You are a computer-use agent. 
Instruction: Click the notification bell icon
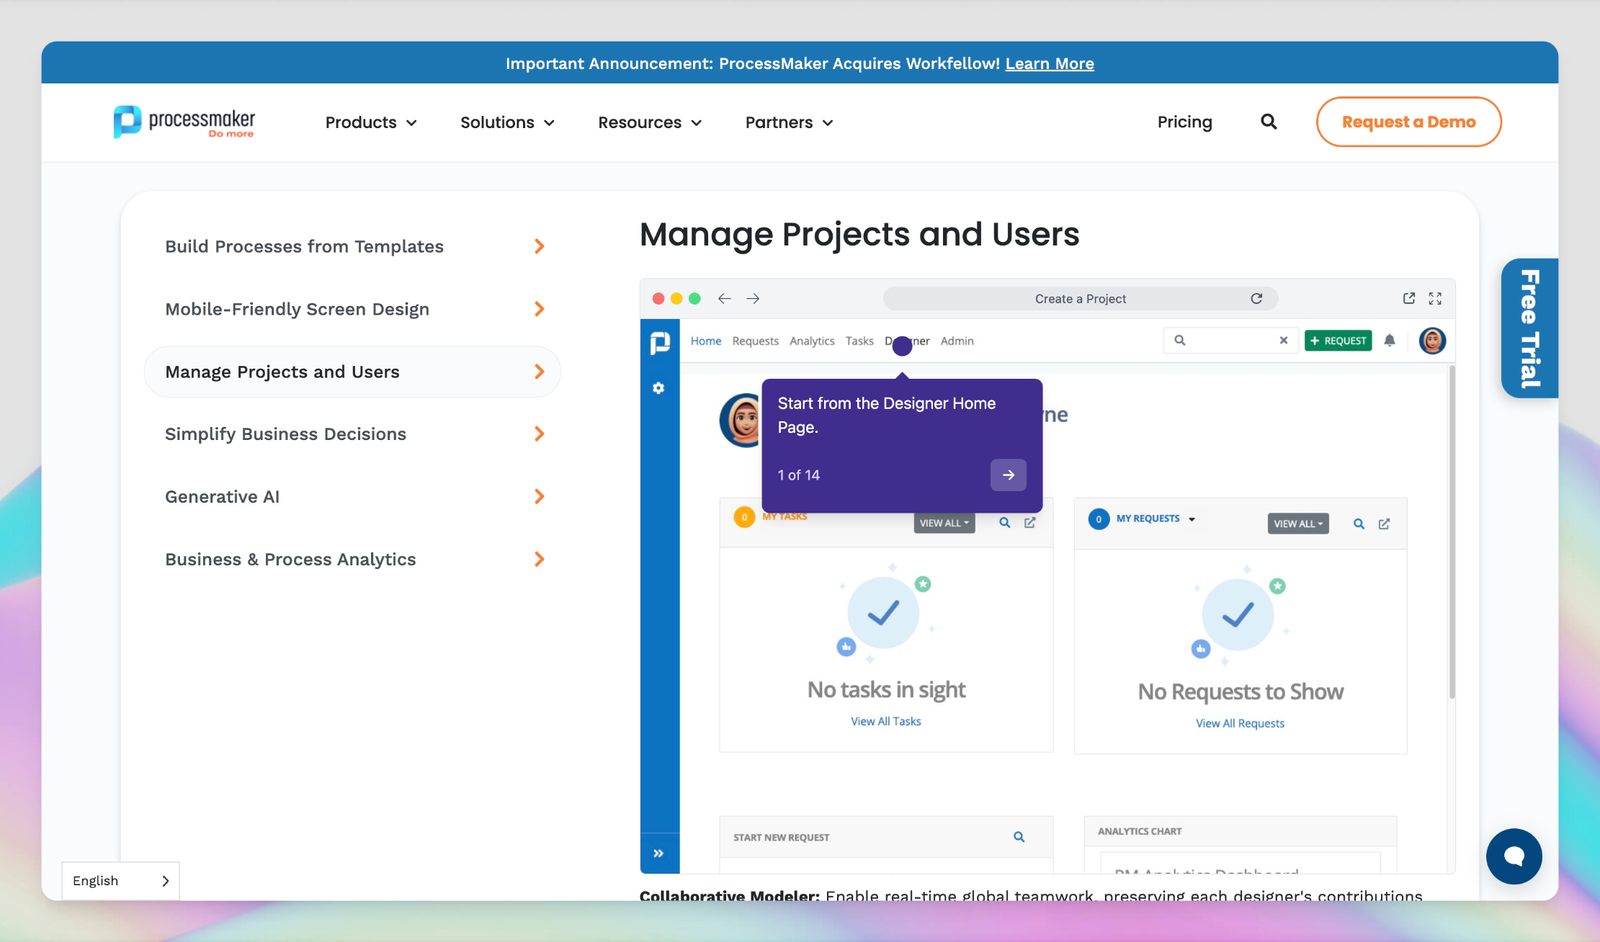[x=1389, y=341]
